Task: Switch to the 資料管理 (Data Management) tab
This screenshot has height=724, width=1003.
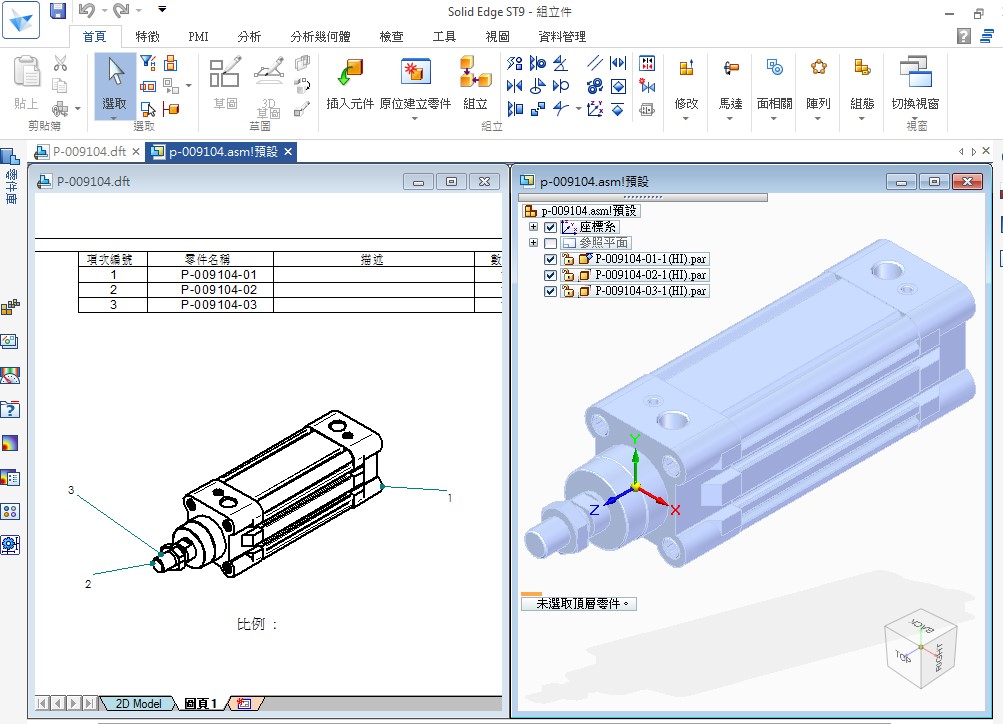Action: [x=562, y=36]
